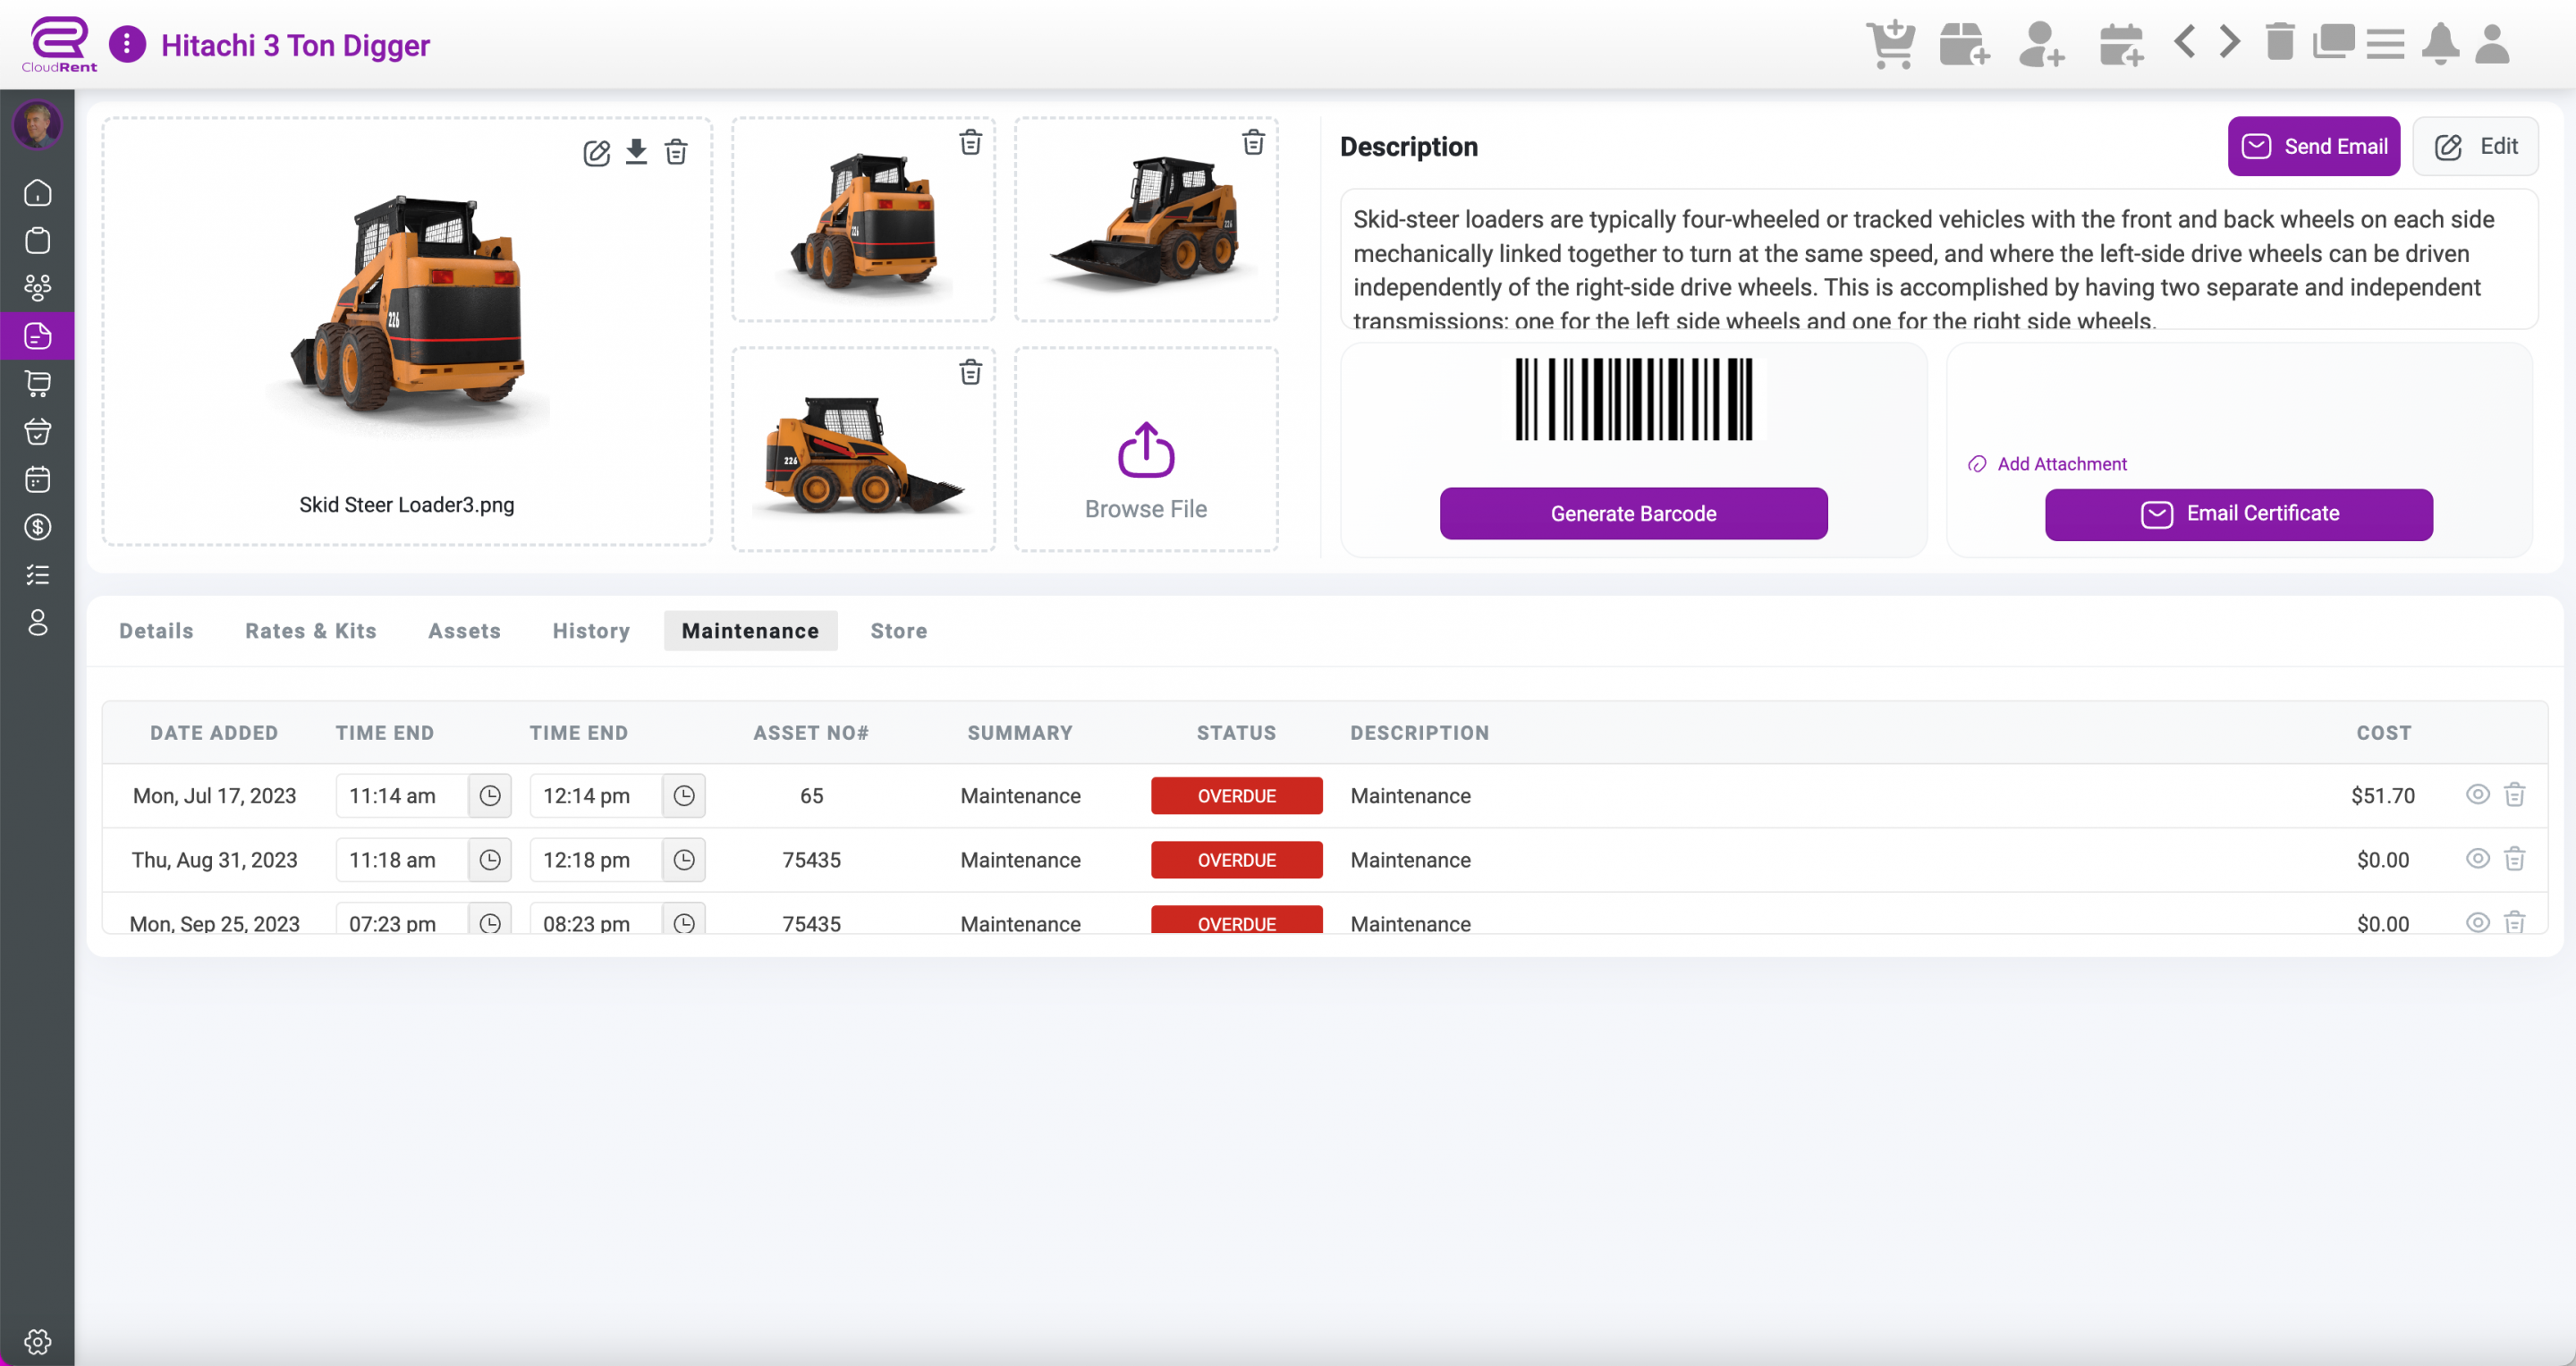
Task: Delete the side-view loader thumbnail at bottom
Action: click(x=970, y=373)
